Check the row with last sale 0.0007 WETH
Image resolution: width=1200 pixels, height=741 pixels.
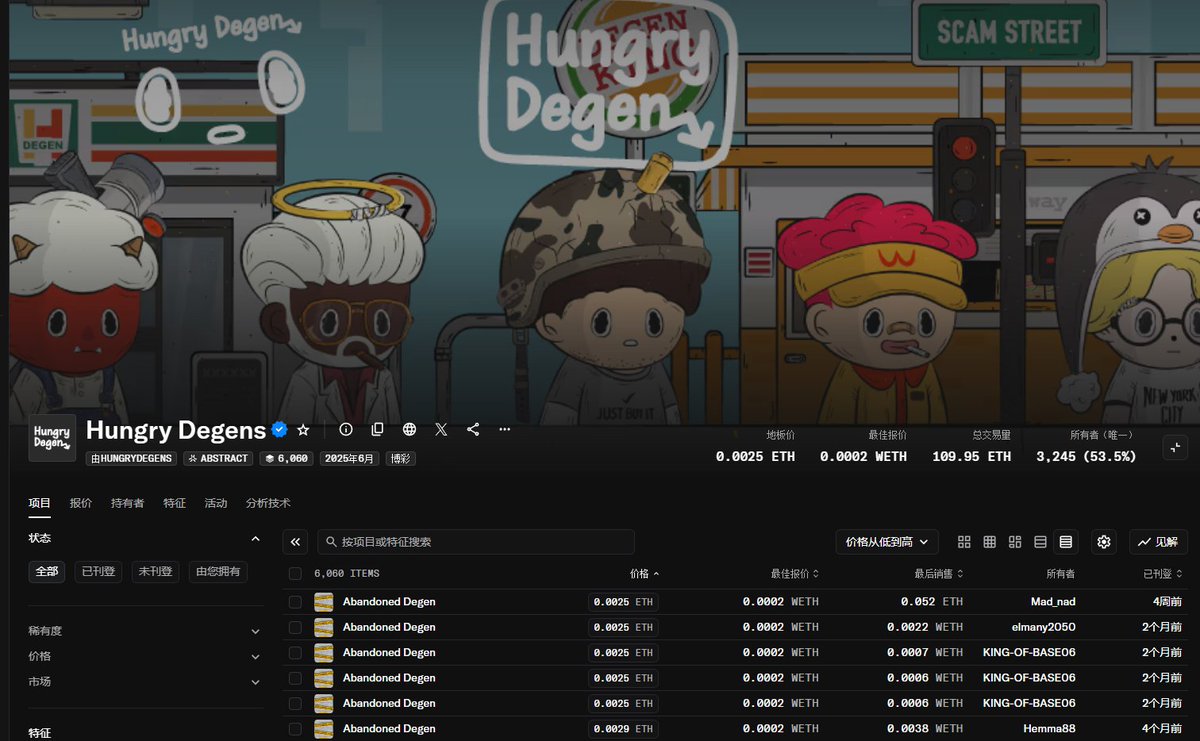tap(295, 653)
